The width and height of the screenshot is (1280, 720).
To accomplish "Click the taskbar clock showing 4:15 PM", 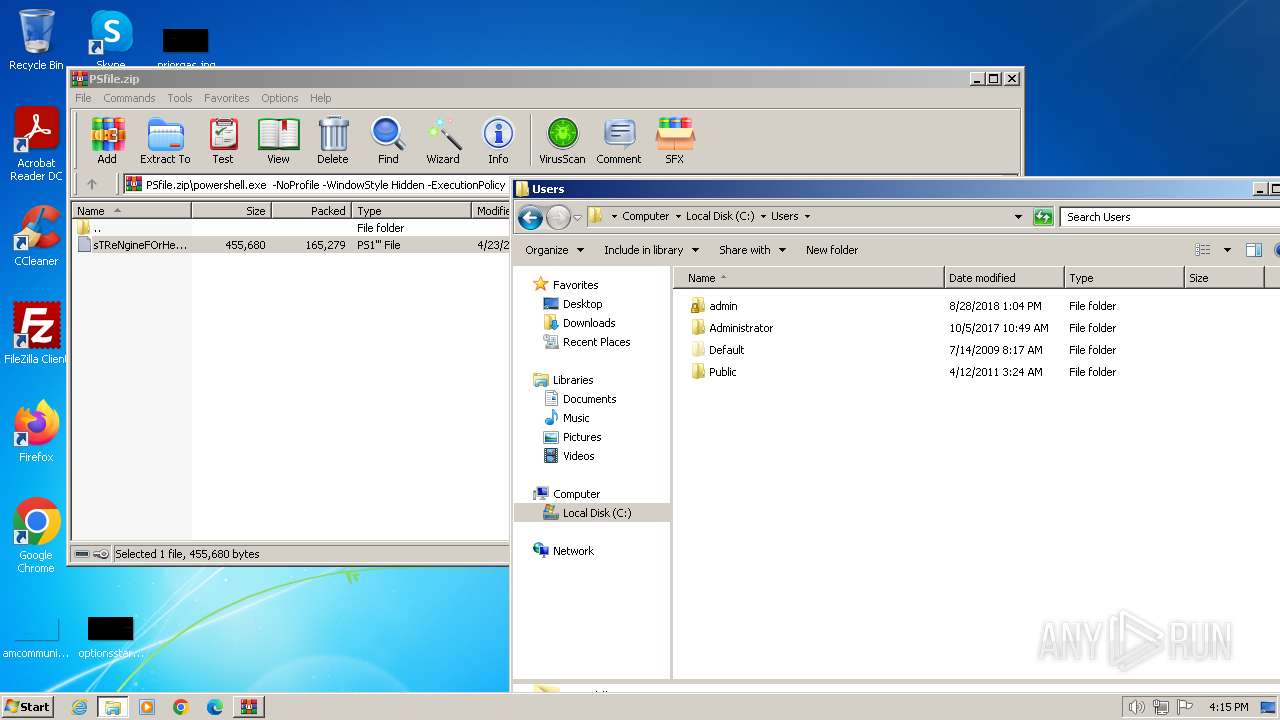I will 1228,707.
